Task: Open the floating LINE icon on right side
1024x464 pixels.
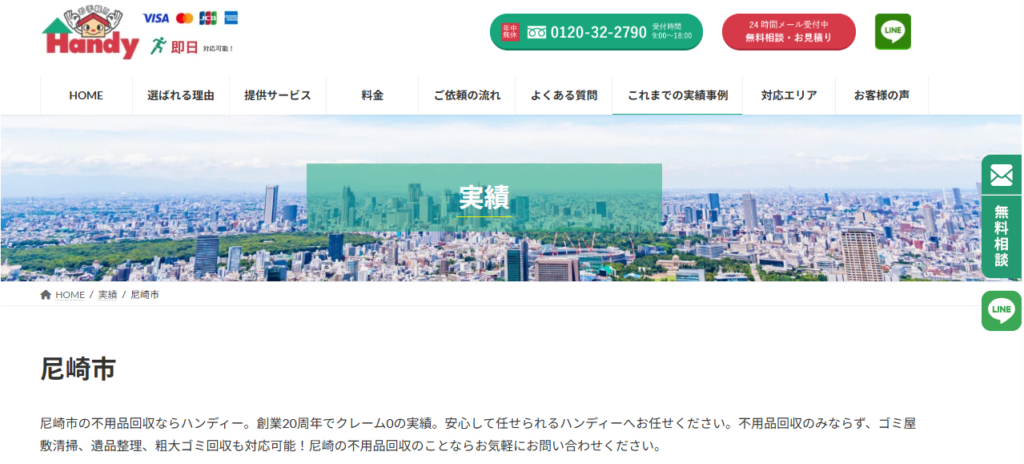Action: pyautogui.click(x=1001, y=311)
